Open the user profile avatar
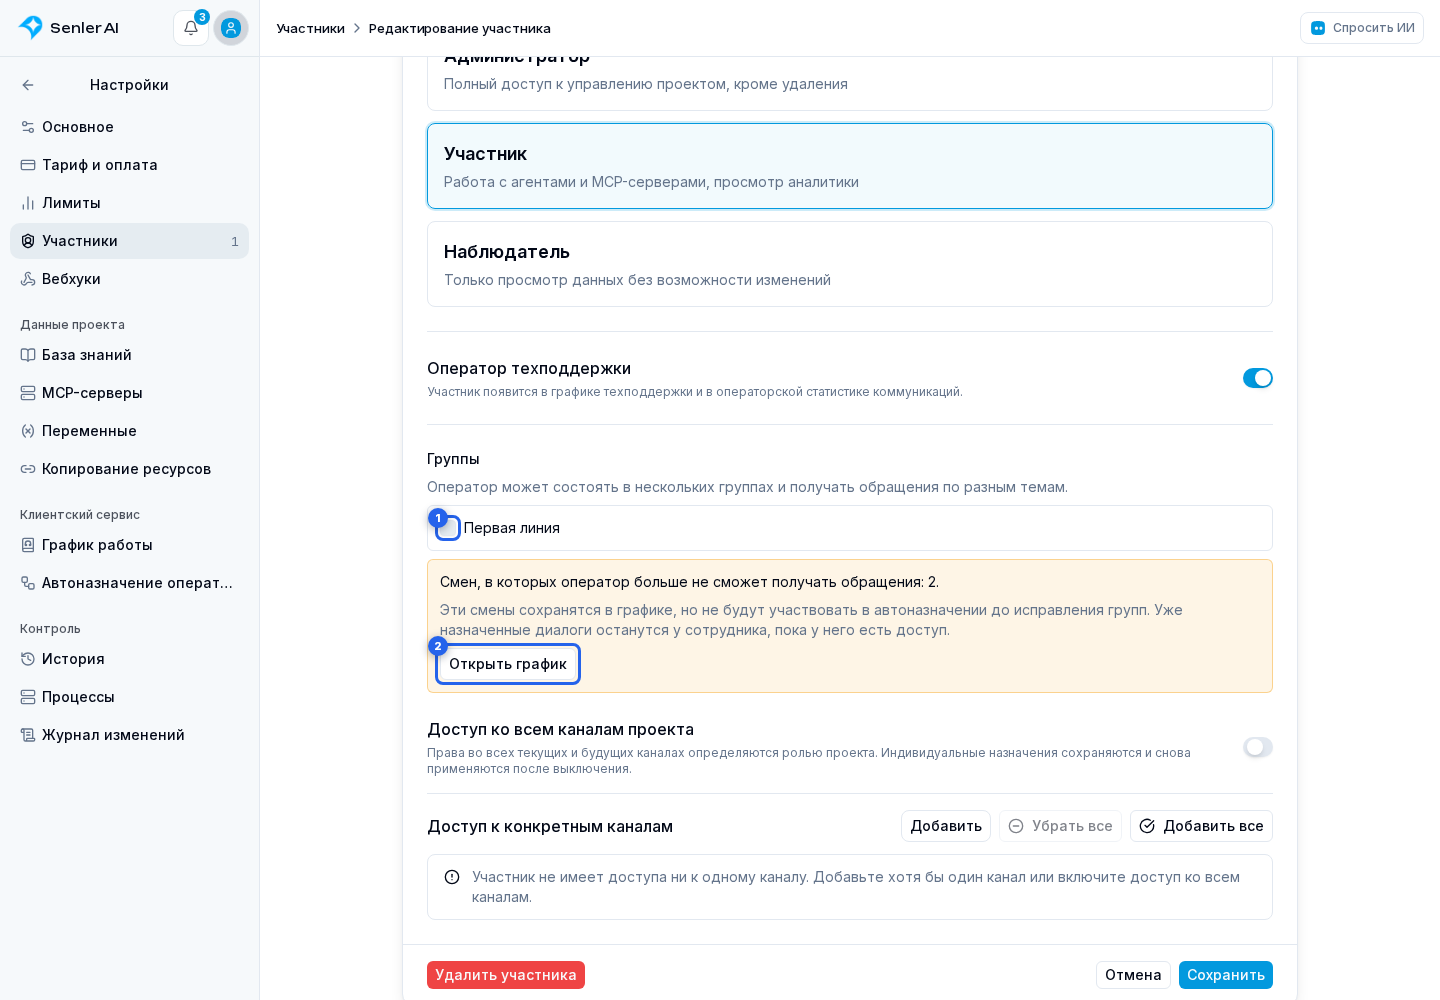The image size is (1440, 1000). tap(231, 28)
